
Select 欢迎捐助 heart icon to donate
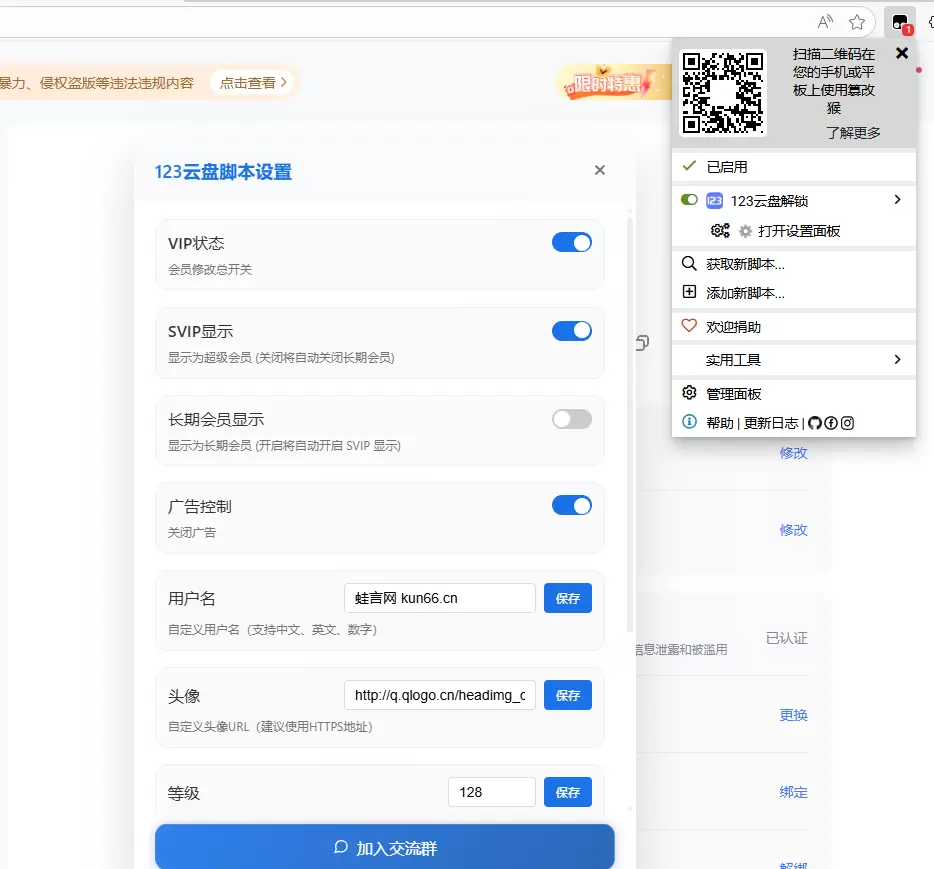(689, 325)
